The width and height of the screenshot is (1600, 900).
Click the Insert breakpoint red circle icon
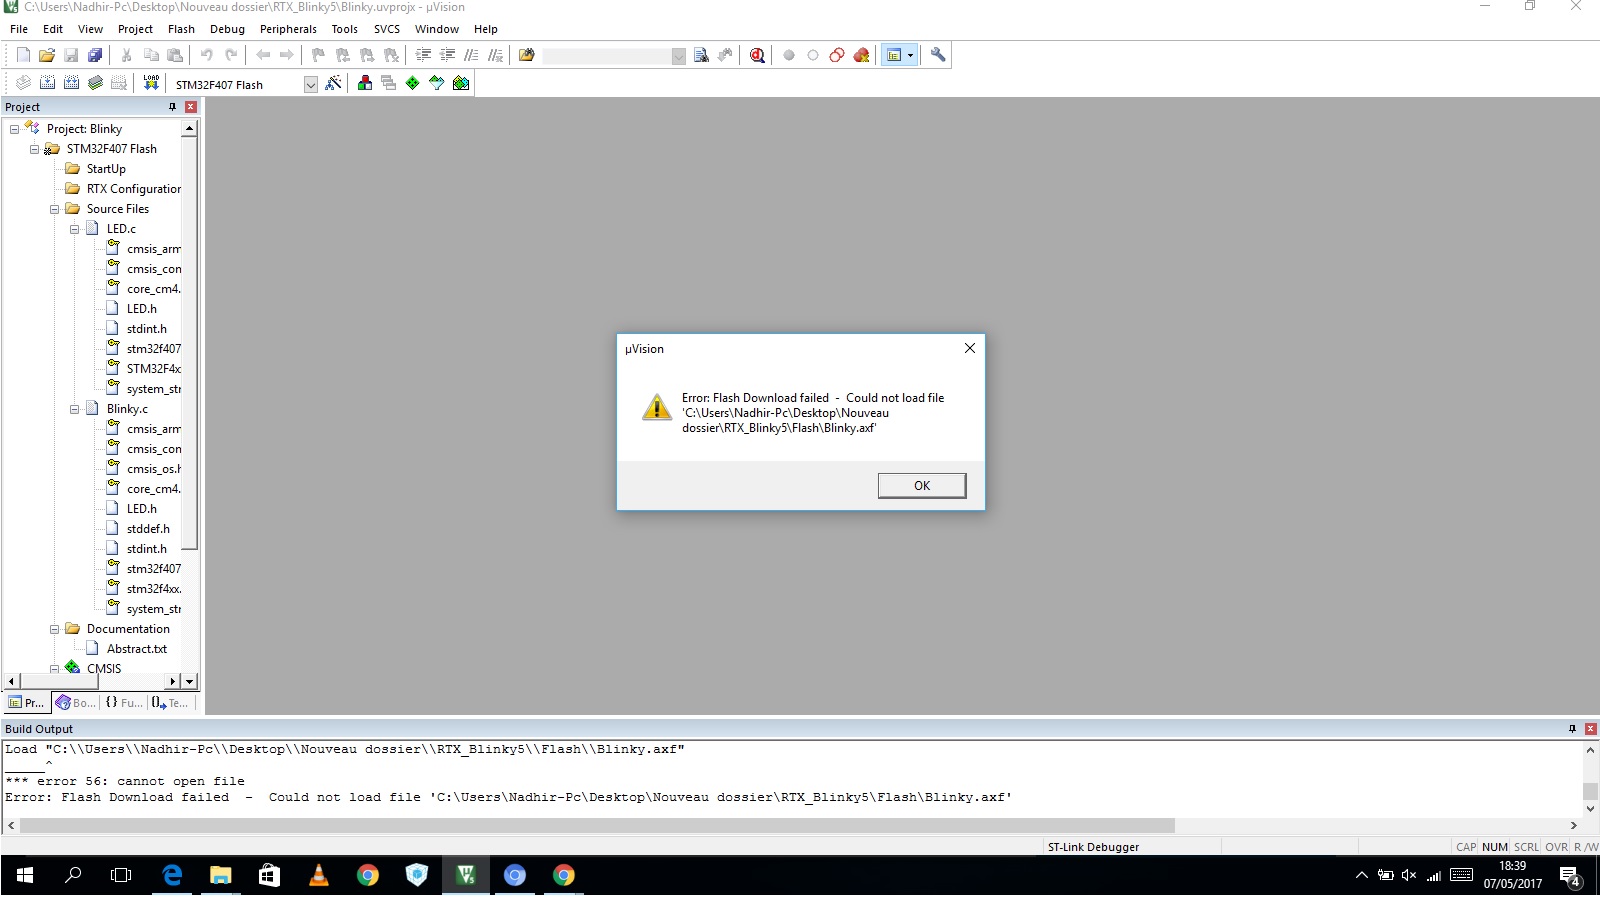(789, 55)
